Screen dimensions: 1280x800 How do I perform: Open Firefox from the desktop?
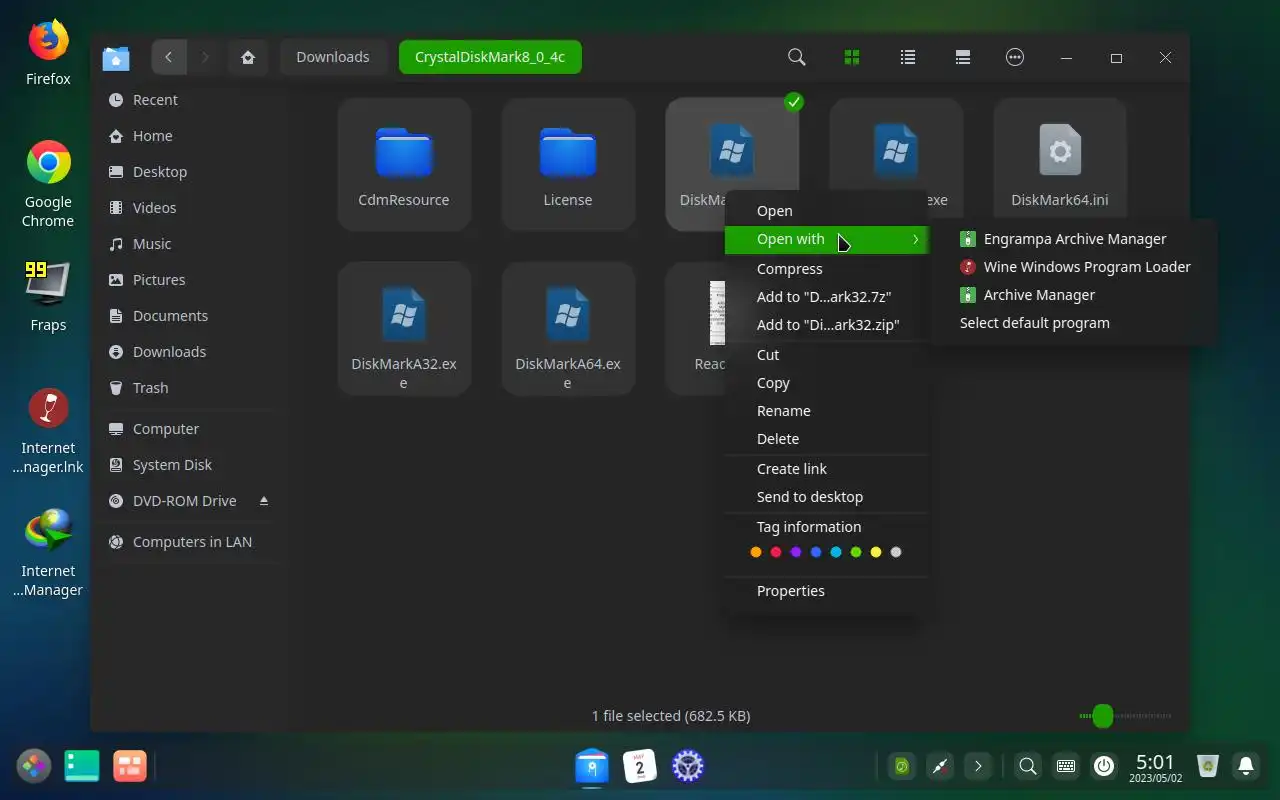click(48, 52)
